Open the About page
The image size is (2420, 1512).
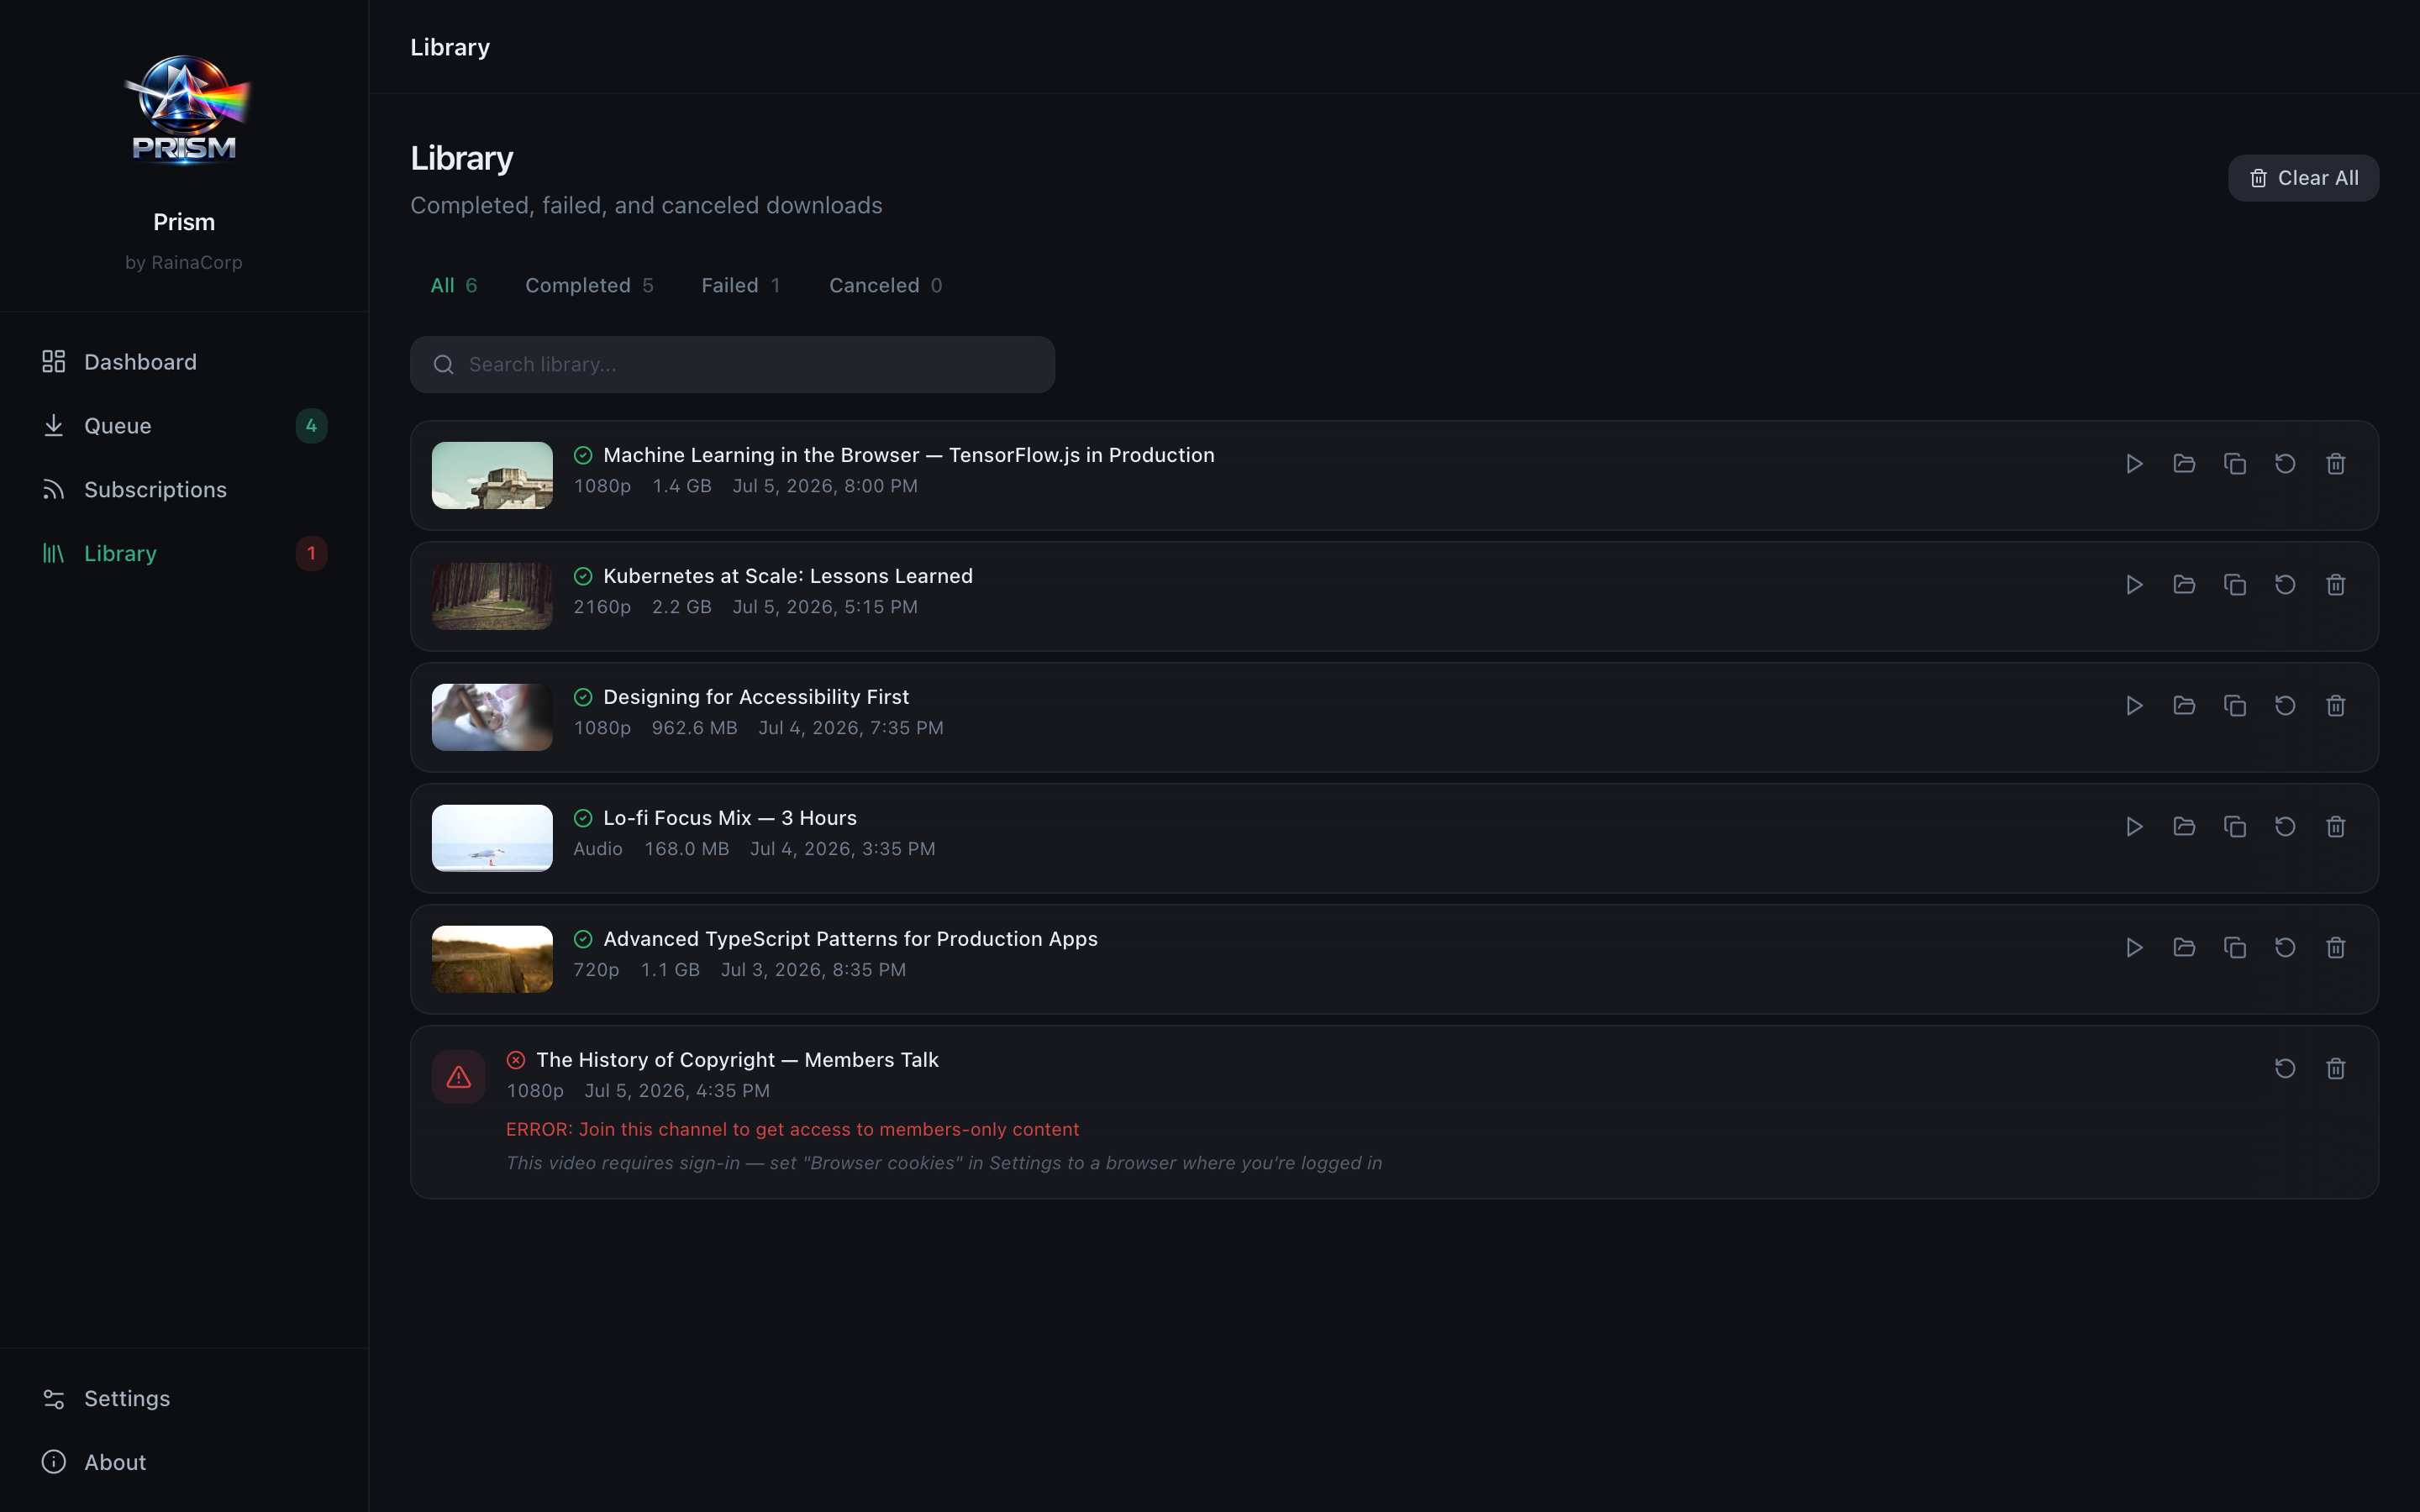click(184, 1463)
